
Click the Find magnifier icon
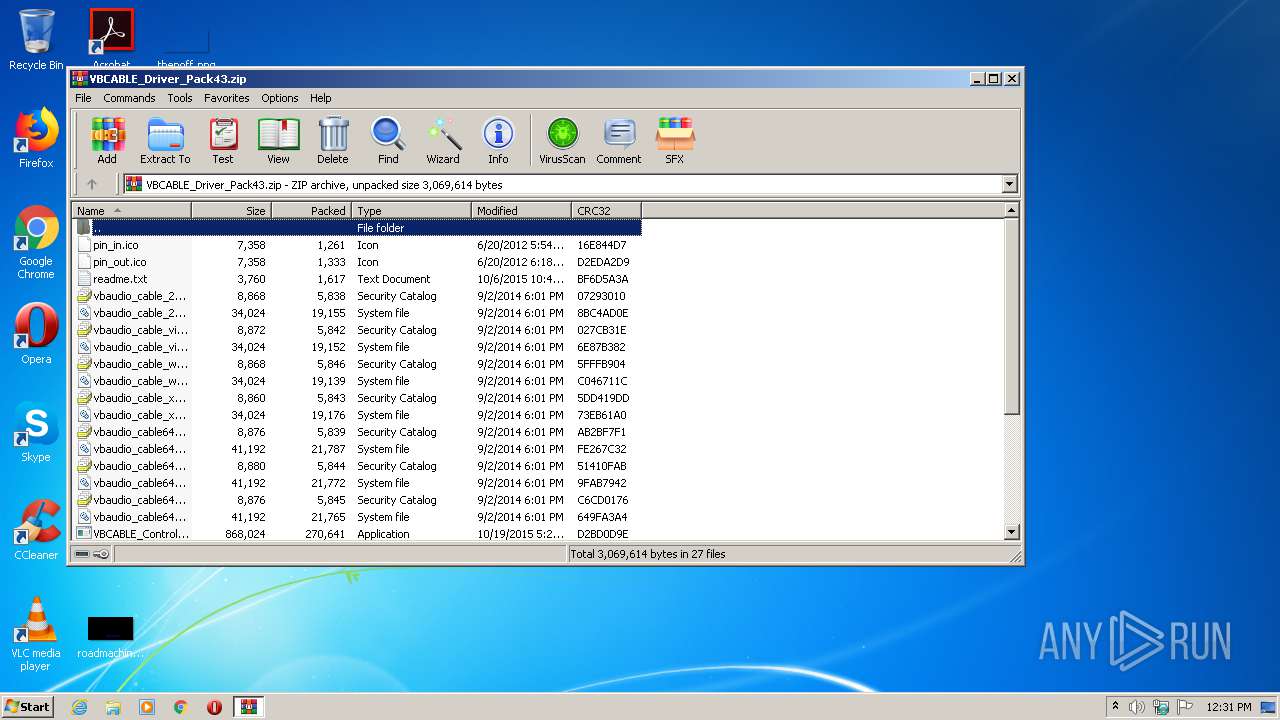[388, 140]
